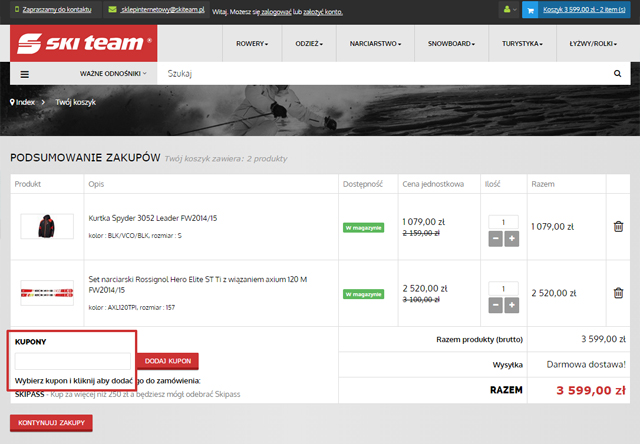Viewport: 640px width, 444px height.
Task: Increase quantity of Rossignol ski set
Action: [x=511, y=305]
